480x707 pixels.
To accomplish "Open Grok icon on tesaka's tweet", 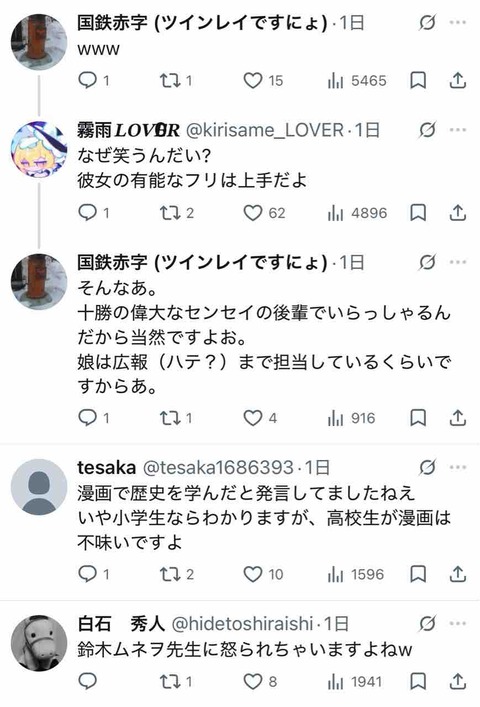I will (x=427, y=468).
